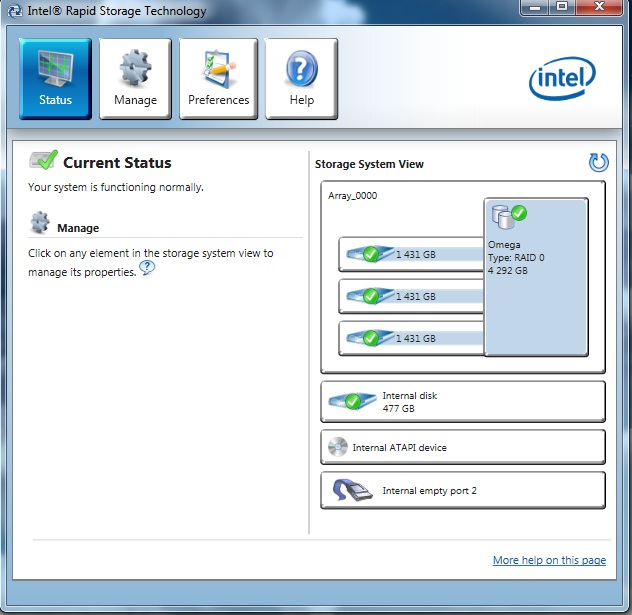Click the Internal ATAPI device disc icon

tap(337, 447)
